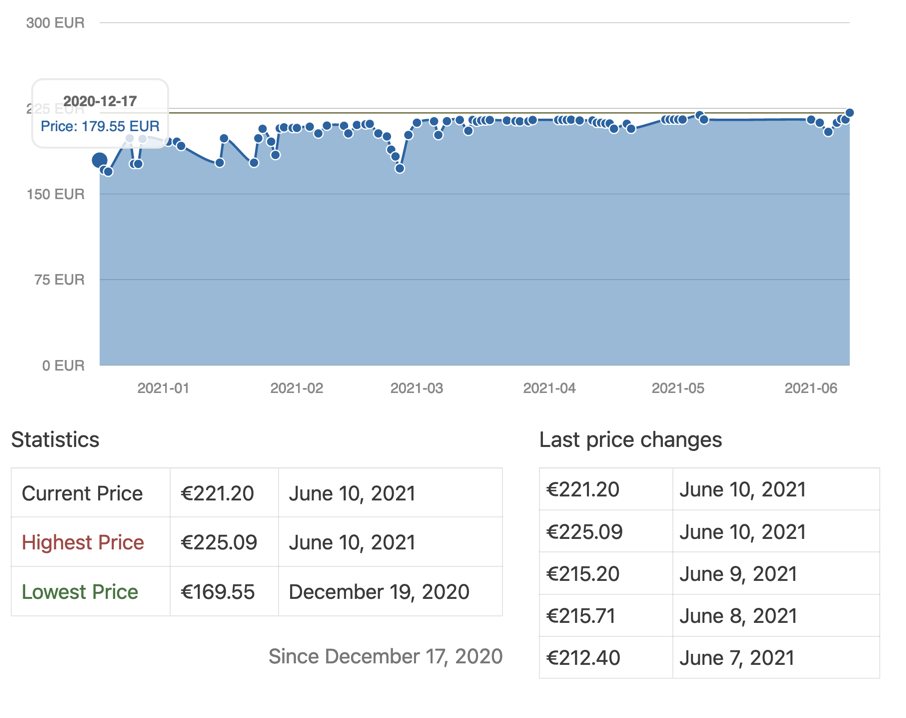Click the lowest dip point near 2021-03
Viewport: 906px width, 718px height.
pos(400,169)
